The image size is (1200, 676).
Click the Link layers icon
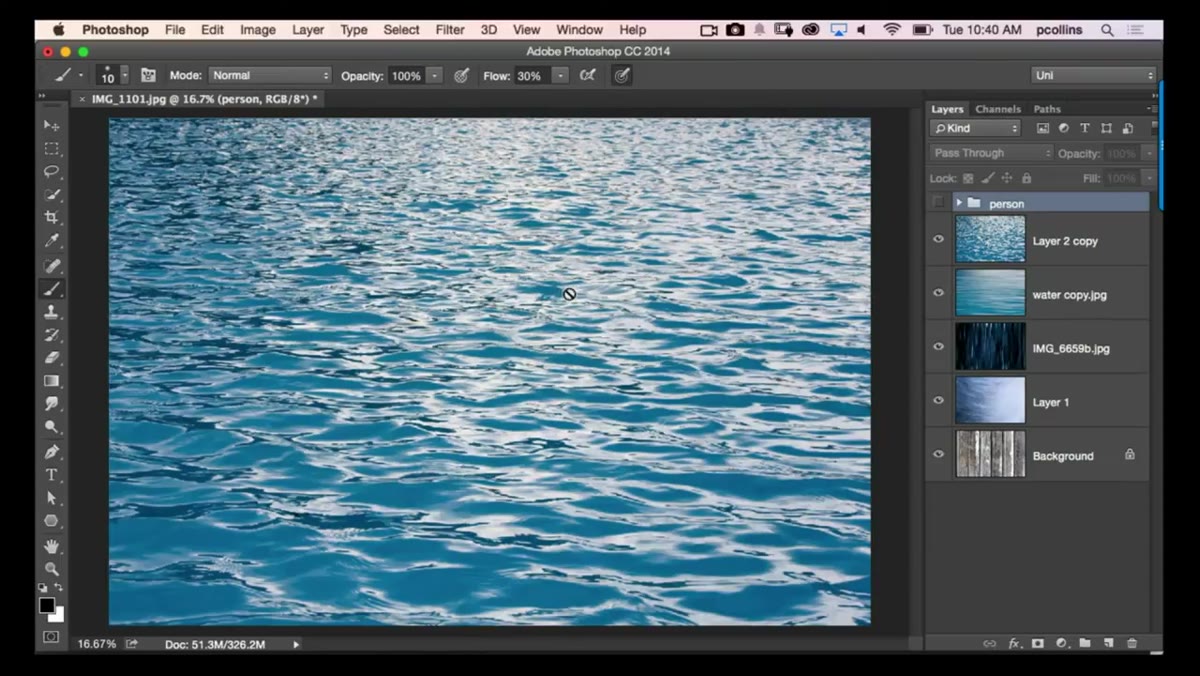[x=990, y=643]
